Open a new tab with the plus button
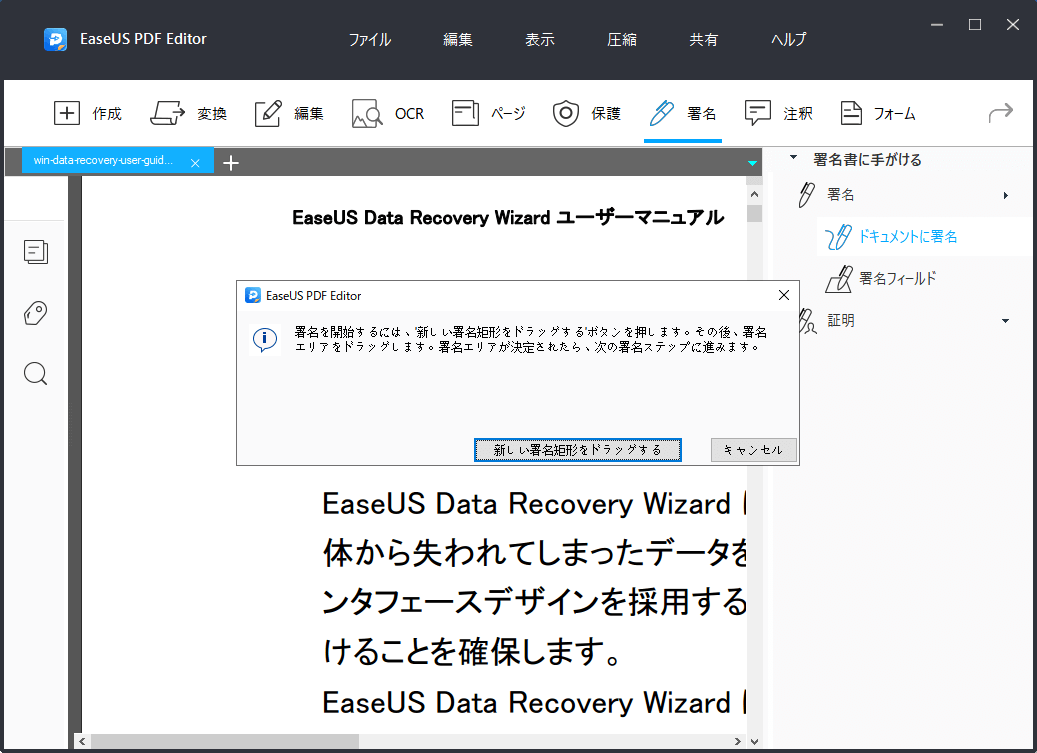This screenshot has width=1037, height=753. point(231,161)
